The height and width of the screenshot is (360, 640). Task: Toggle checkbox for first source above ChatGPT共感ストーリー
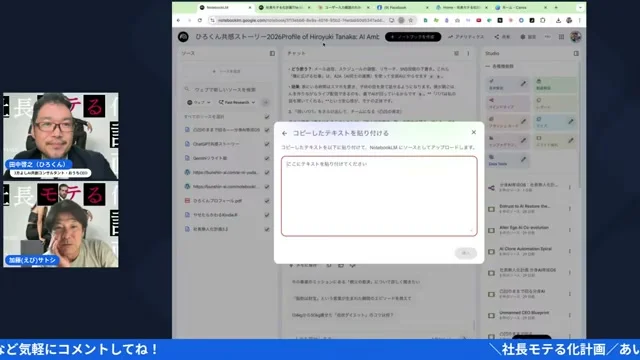tap(267, 130)
